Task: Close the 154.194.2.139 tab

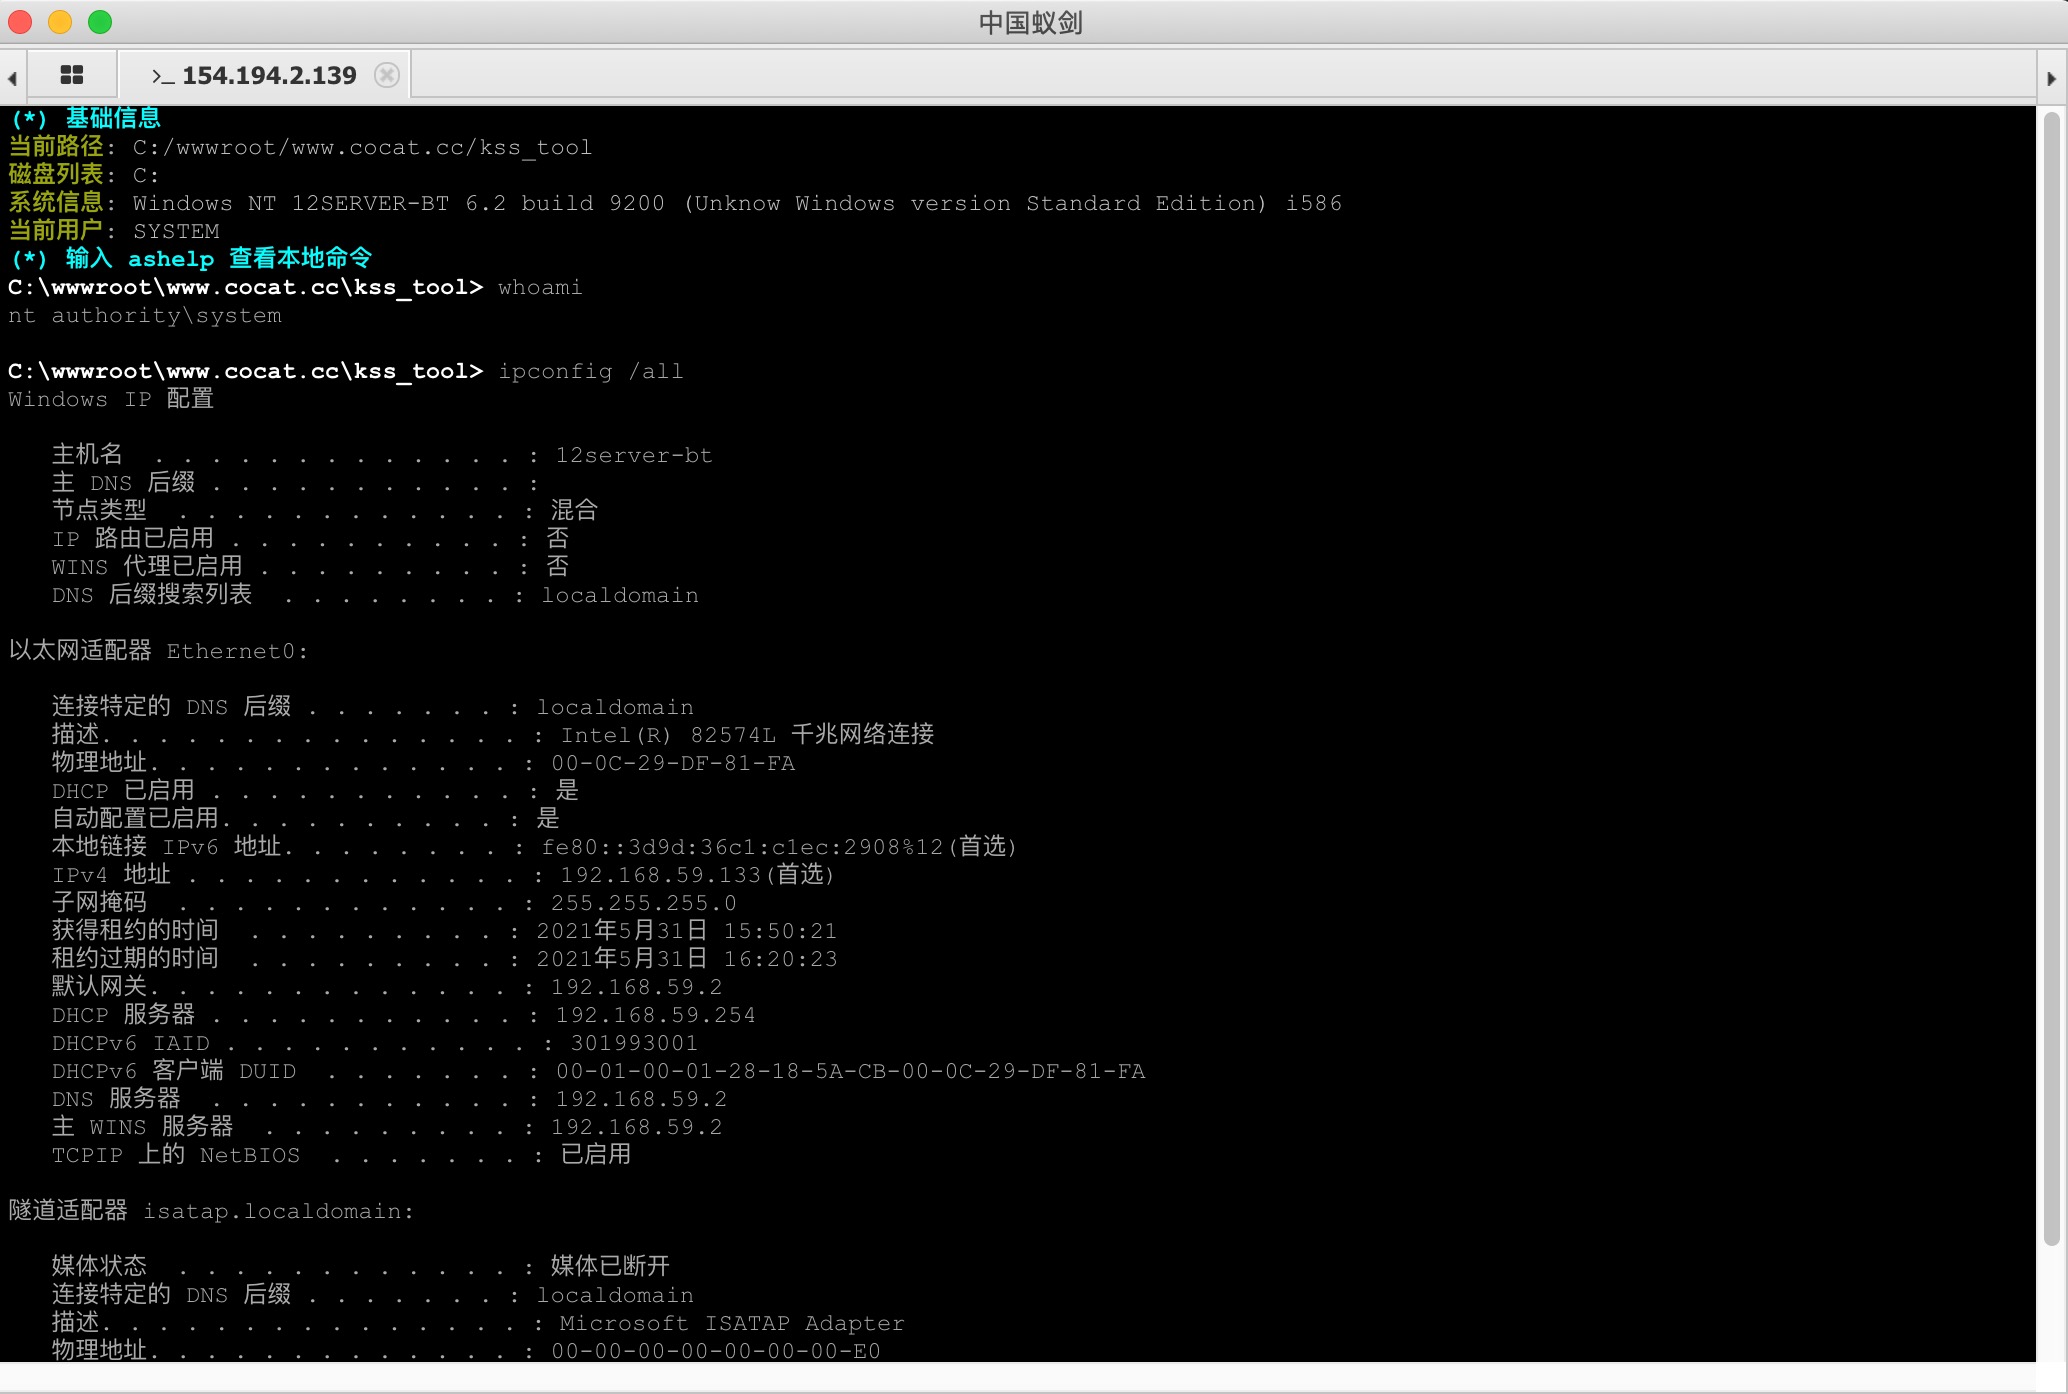Action: (387, 75)
